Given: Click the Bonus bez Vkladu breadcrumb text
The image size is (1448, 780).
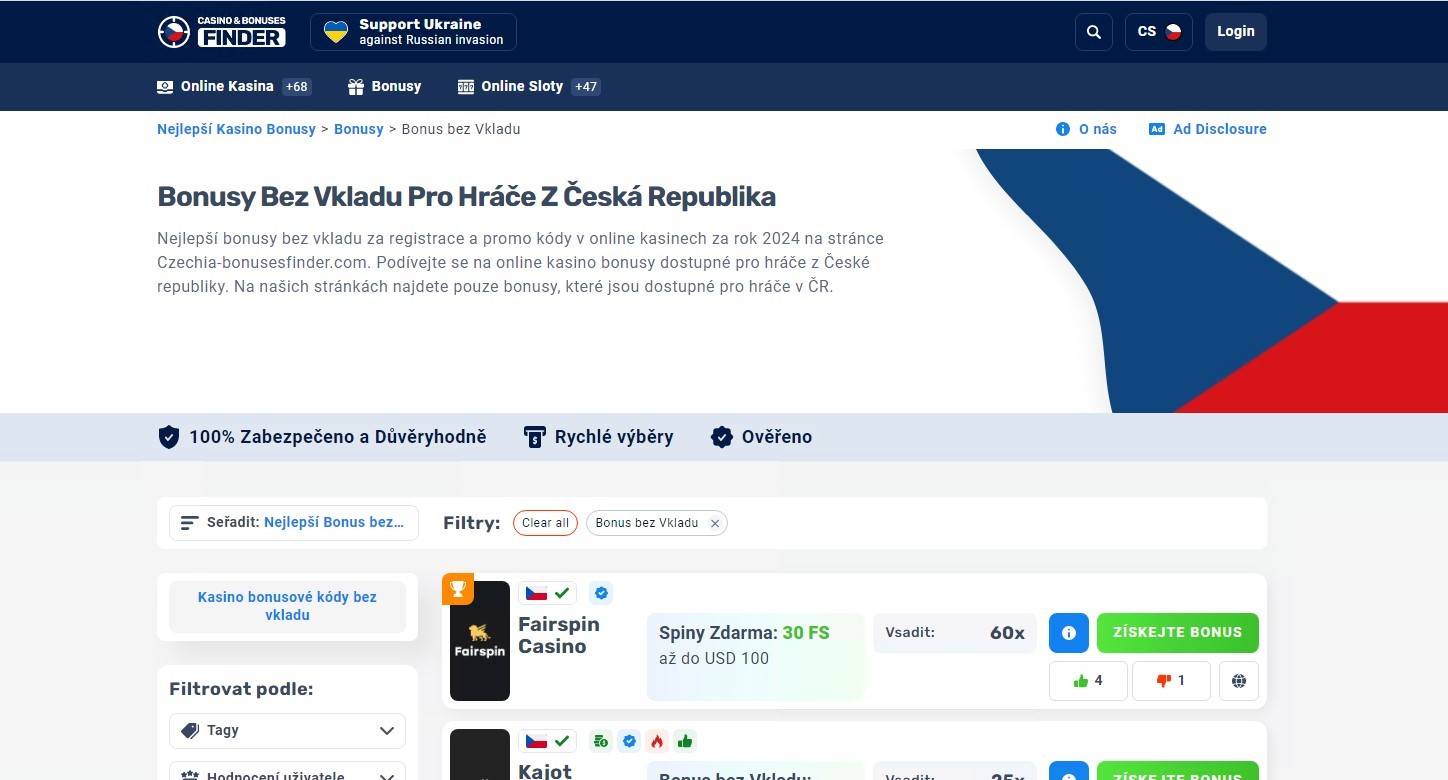Looking at the screenshot, I should coord(461,129).
